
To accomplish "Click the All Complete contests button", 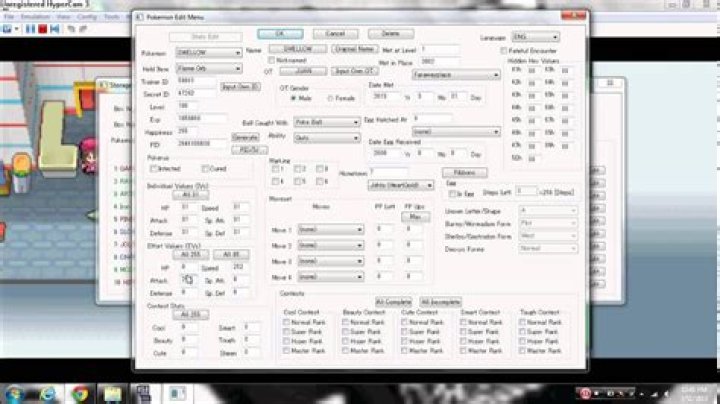I will tap(393, 300).
